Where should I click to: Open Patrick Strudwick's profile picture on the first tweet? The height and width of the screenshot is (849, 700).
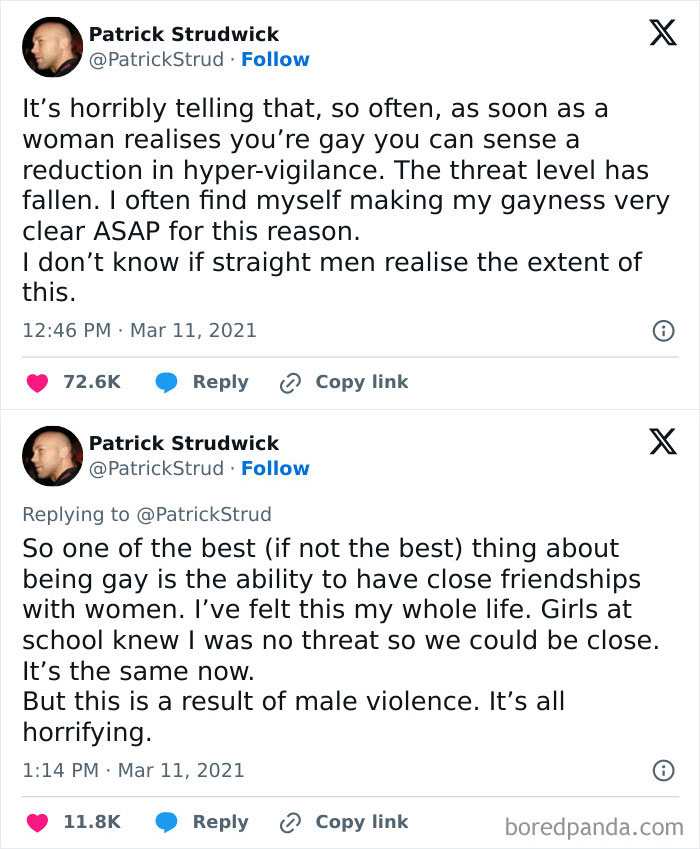click(51, 47)
